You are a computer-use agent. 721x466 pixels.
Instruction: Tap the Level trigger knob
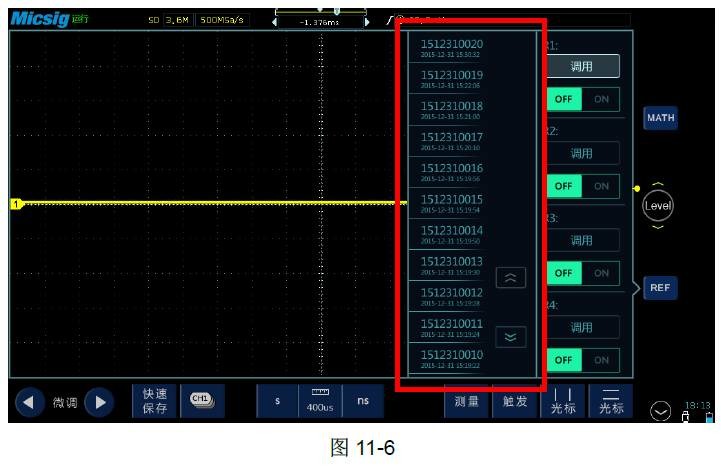(x=658, y=206)
